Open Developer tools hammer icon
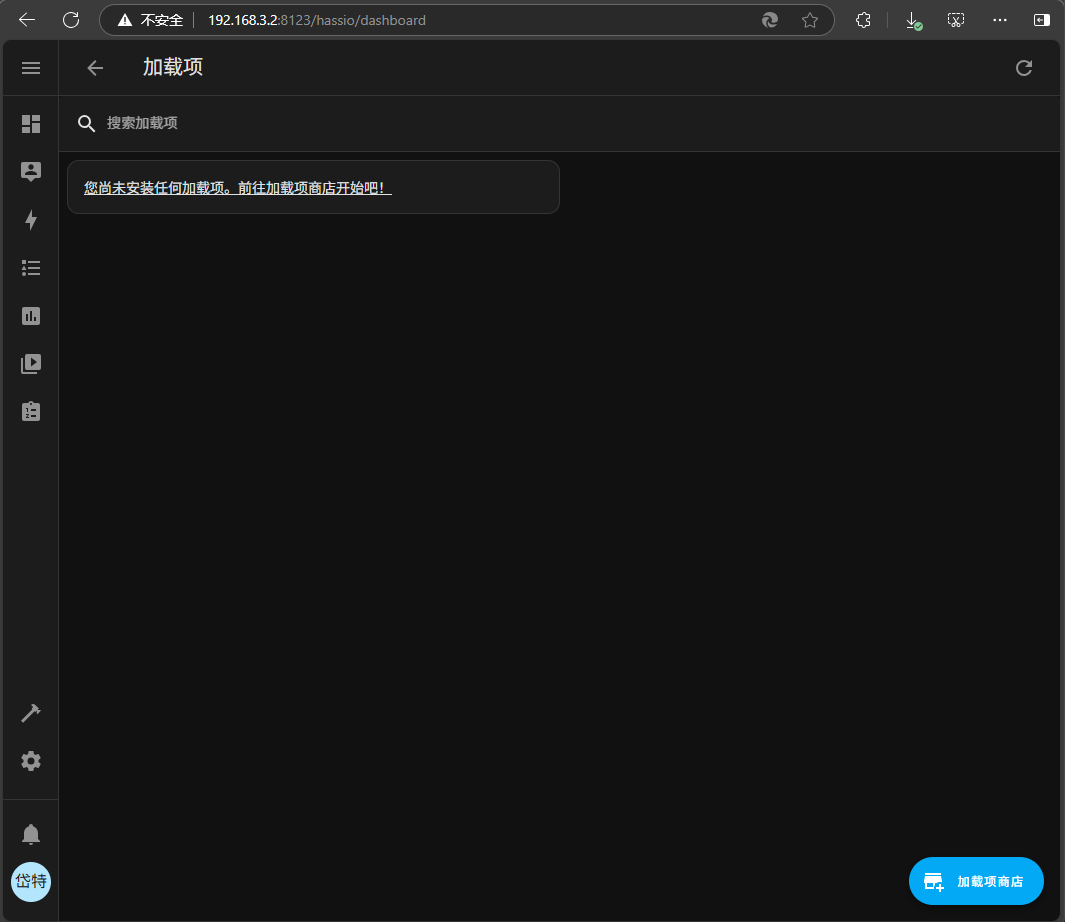Image resolution: width=1065 pixels, height=922 pixels. [x=31, y=713]
